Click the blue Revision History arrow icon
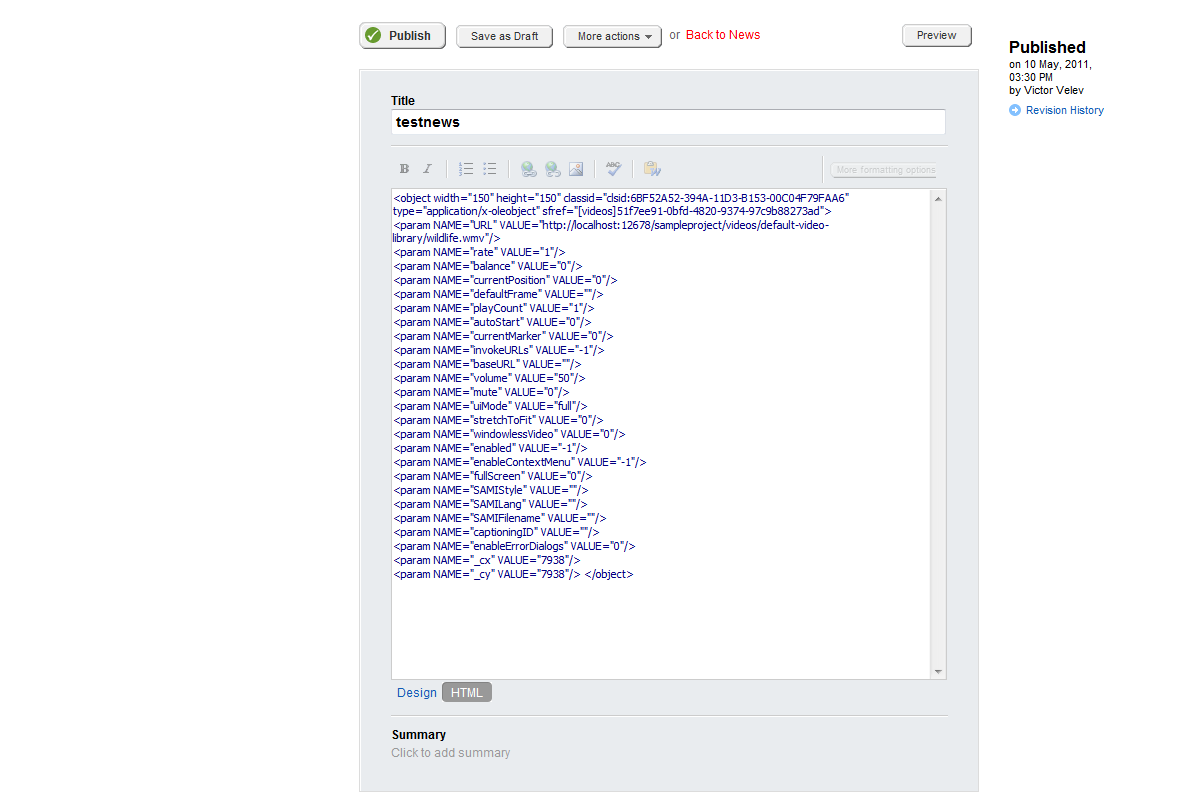The image size is (1177, 800). [1015, 110]
